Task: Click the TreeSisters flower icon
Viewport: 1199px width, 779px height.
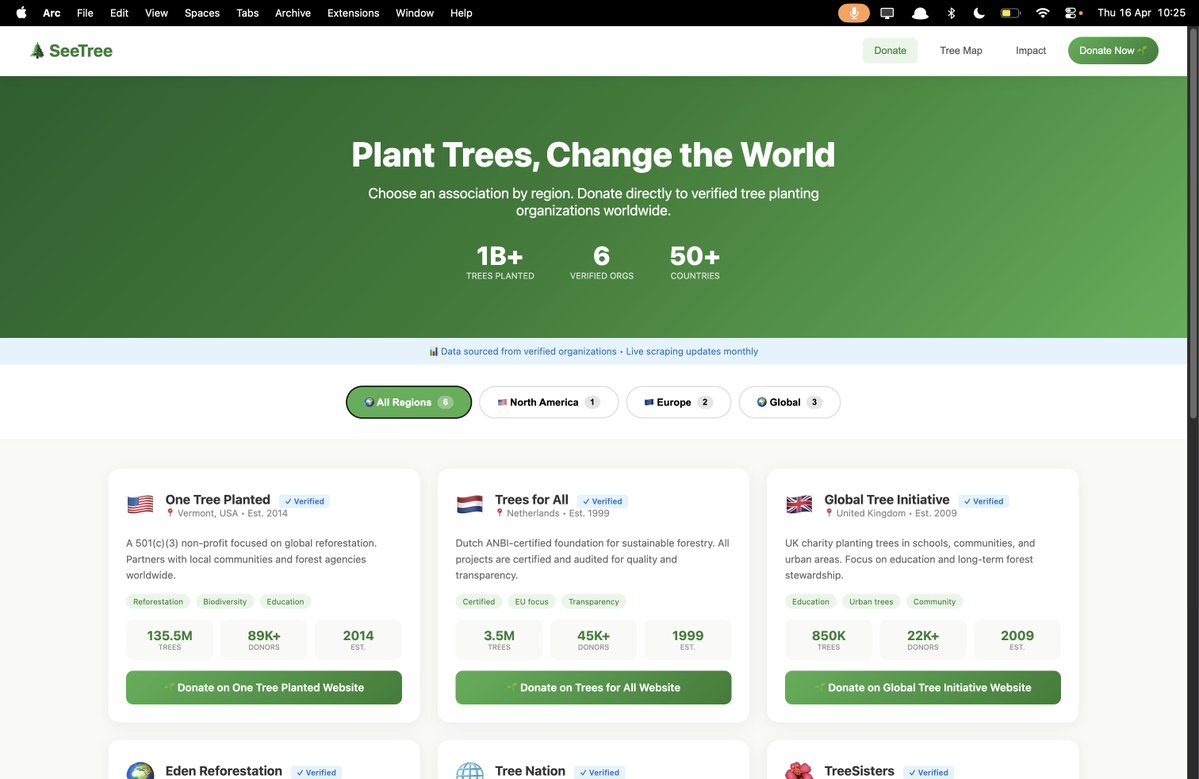Action: coord(799,771)
